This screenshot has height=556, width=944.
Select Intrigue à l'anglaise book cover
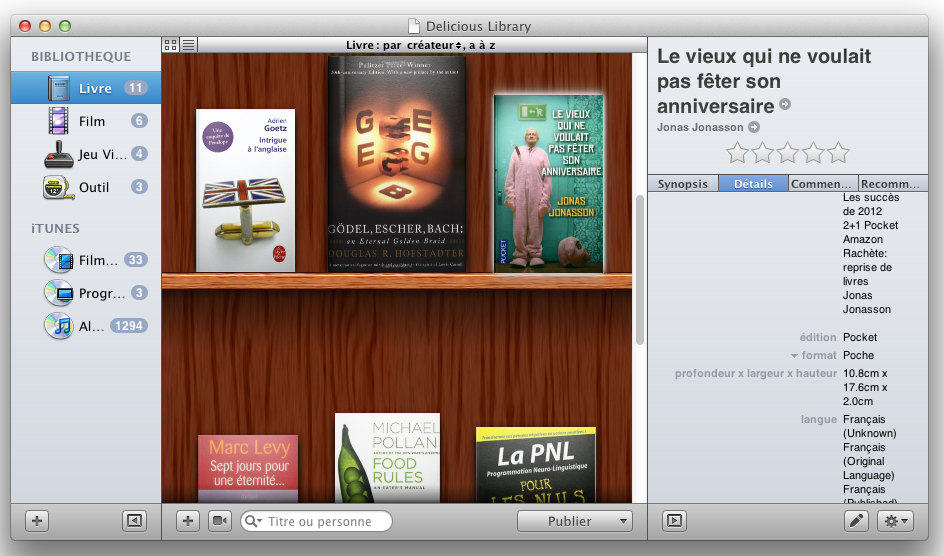[246, 190]
